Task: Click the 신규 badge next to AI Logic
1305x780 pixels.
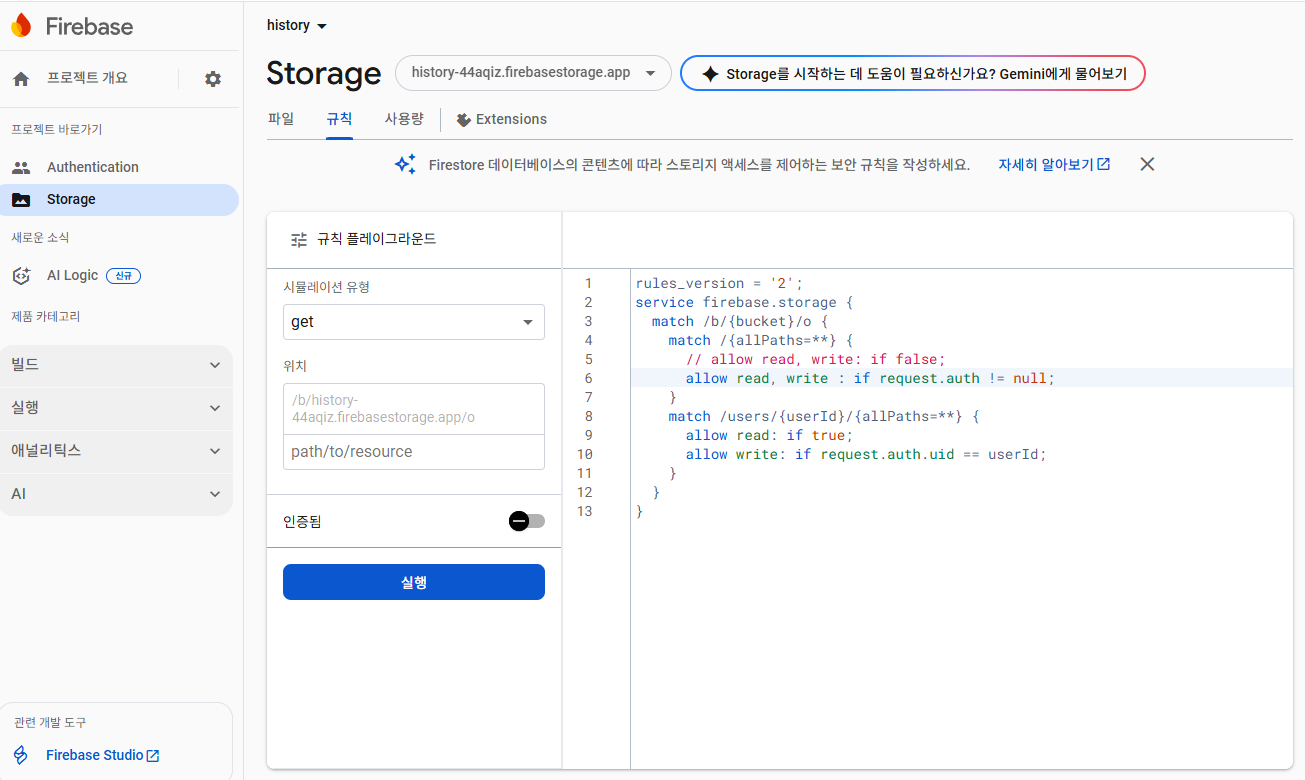Action: point(123,276)
